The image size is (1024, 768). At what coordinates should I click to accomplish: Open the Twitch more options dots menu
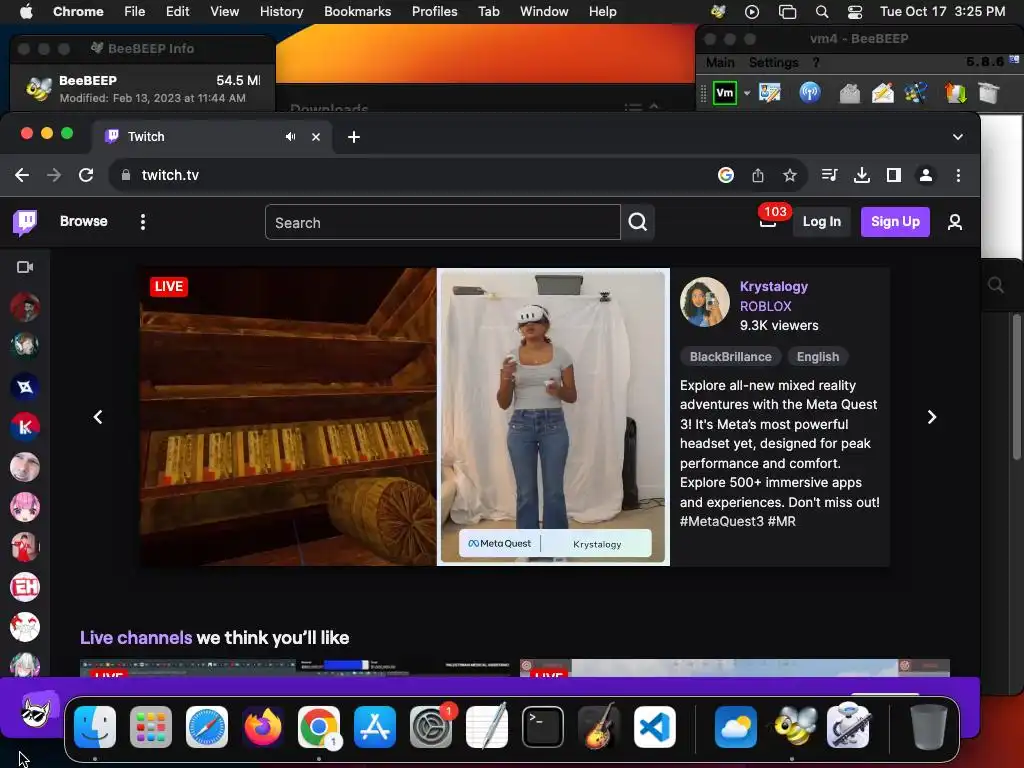(142, 222)
